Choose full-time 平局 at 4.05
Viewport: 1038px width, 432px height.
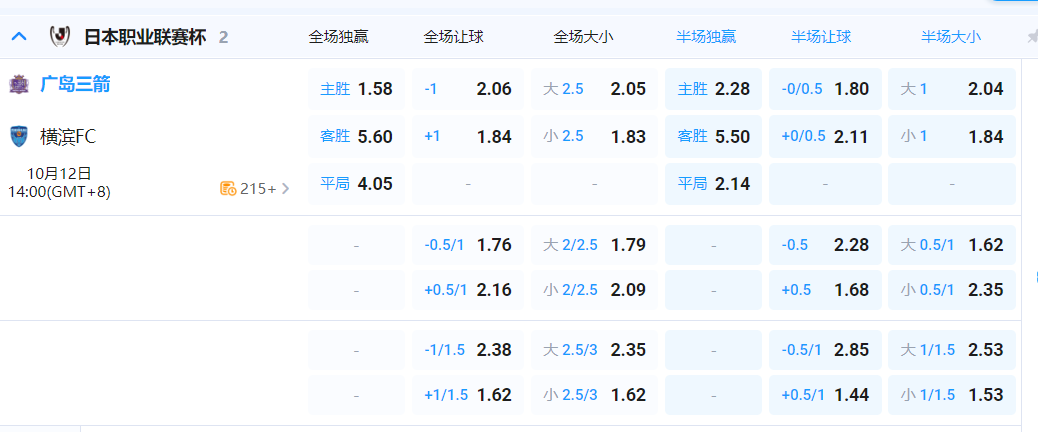click(356, 184)
